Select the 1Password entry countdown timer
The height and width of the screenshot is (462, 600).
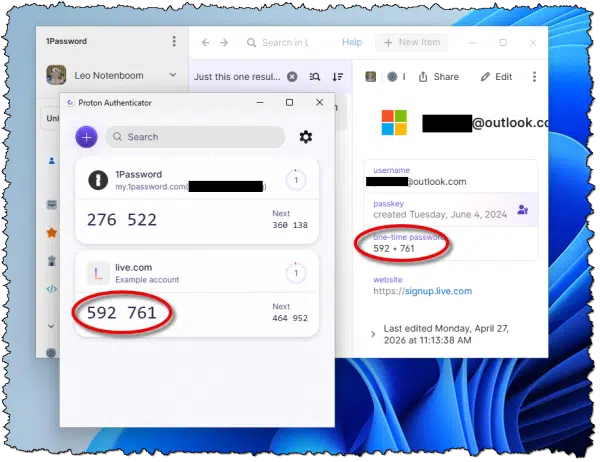296,180
